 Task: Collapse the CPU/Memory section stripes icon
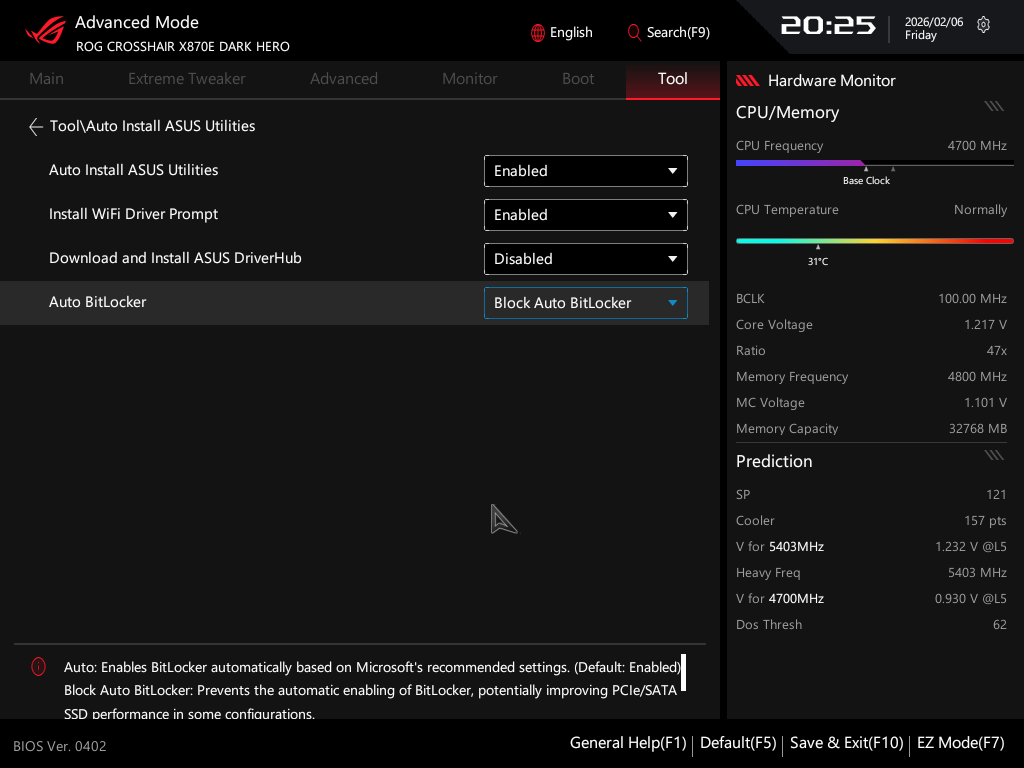coord(993,106)
